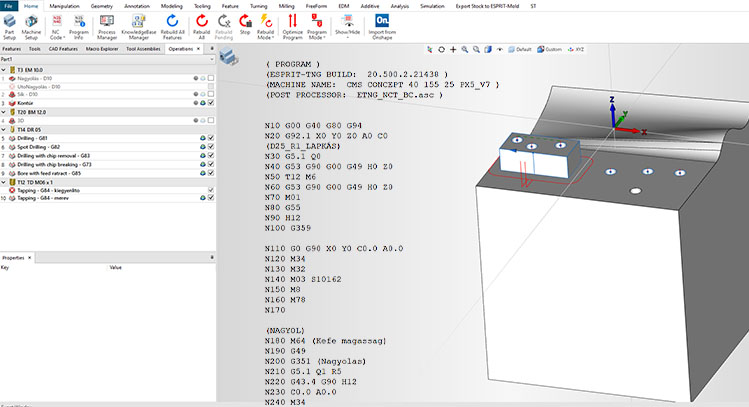The height and width of the screenshot is (407, 749).
Task: Open the Part1 dropdown
Action: point(212,59)
